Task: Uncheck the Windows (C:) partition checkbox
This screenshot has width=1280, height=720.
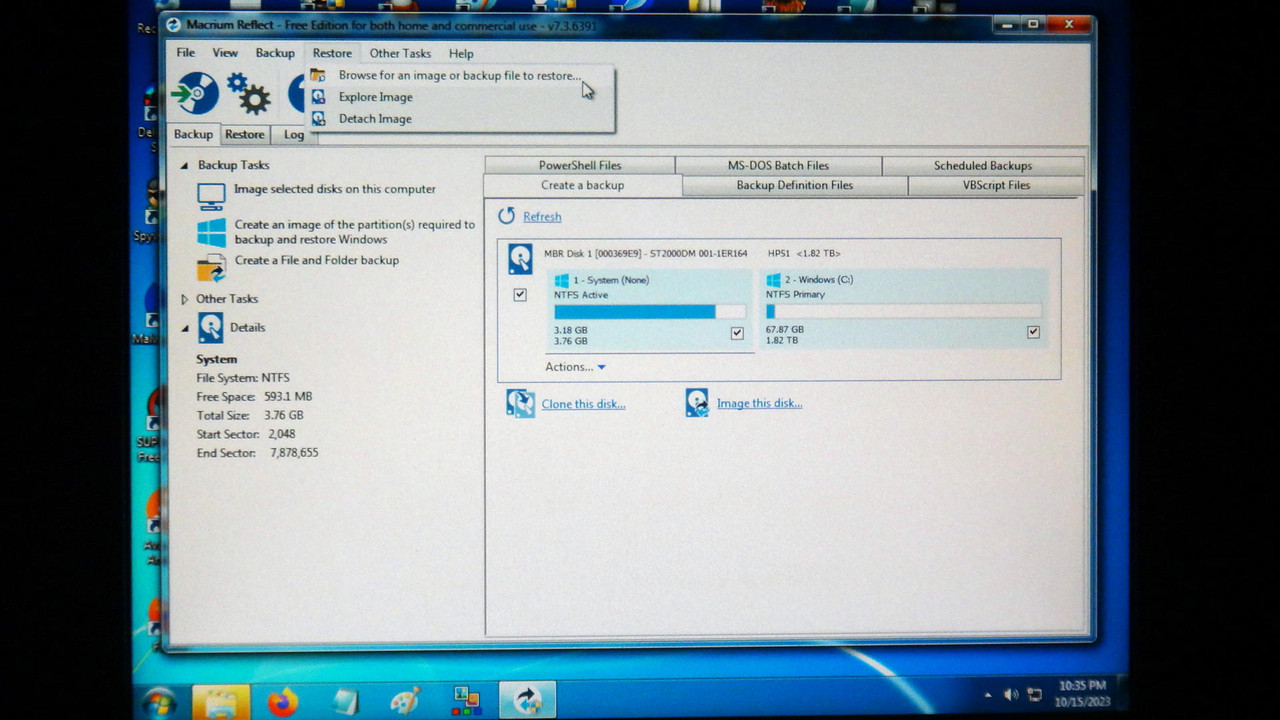Action: tap(1033, 332)
